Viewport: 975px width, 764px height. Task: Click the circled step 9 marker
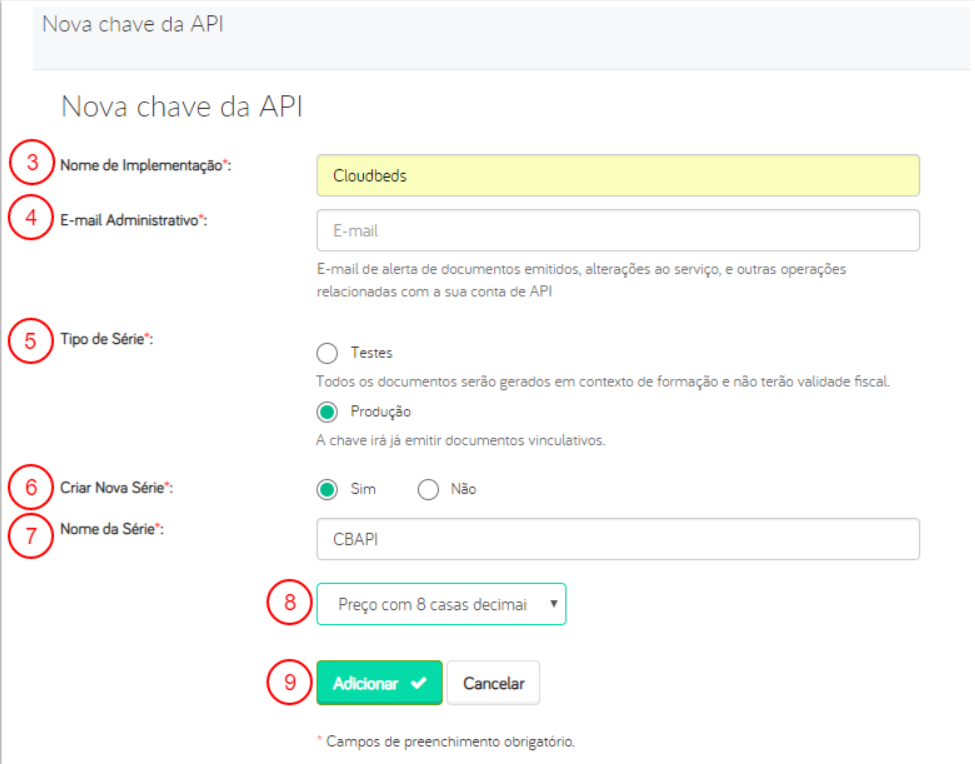[x=290, y=683]
